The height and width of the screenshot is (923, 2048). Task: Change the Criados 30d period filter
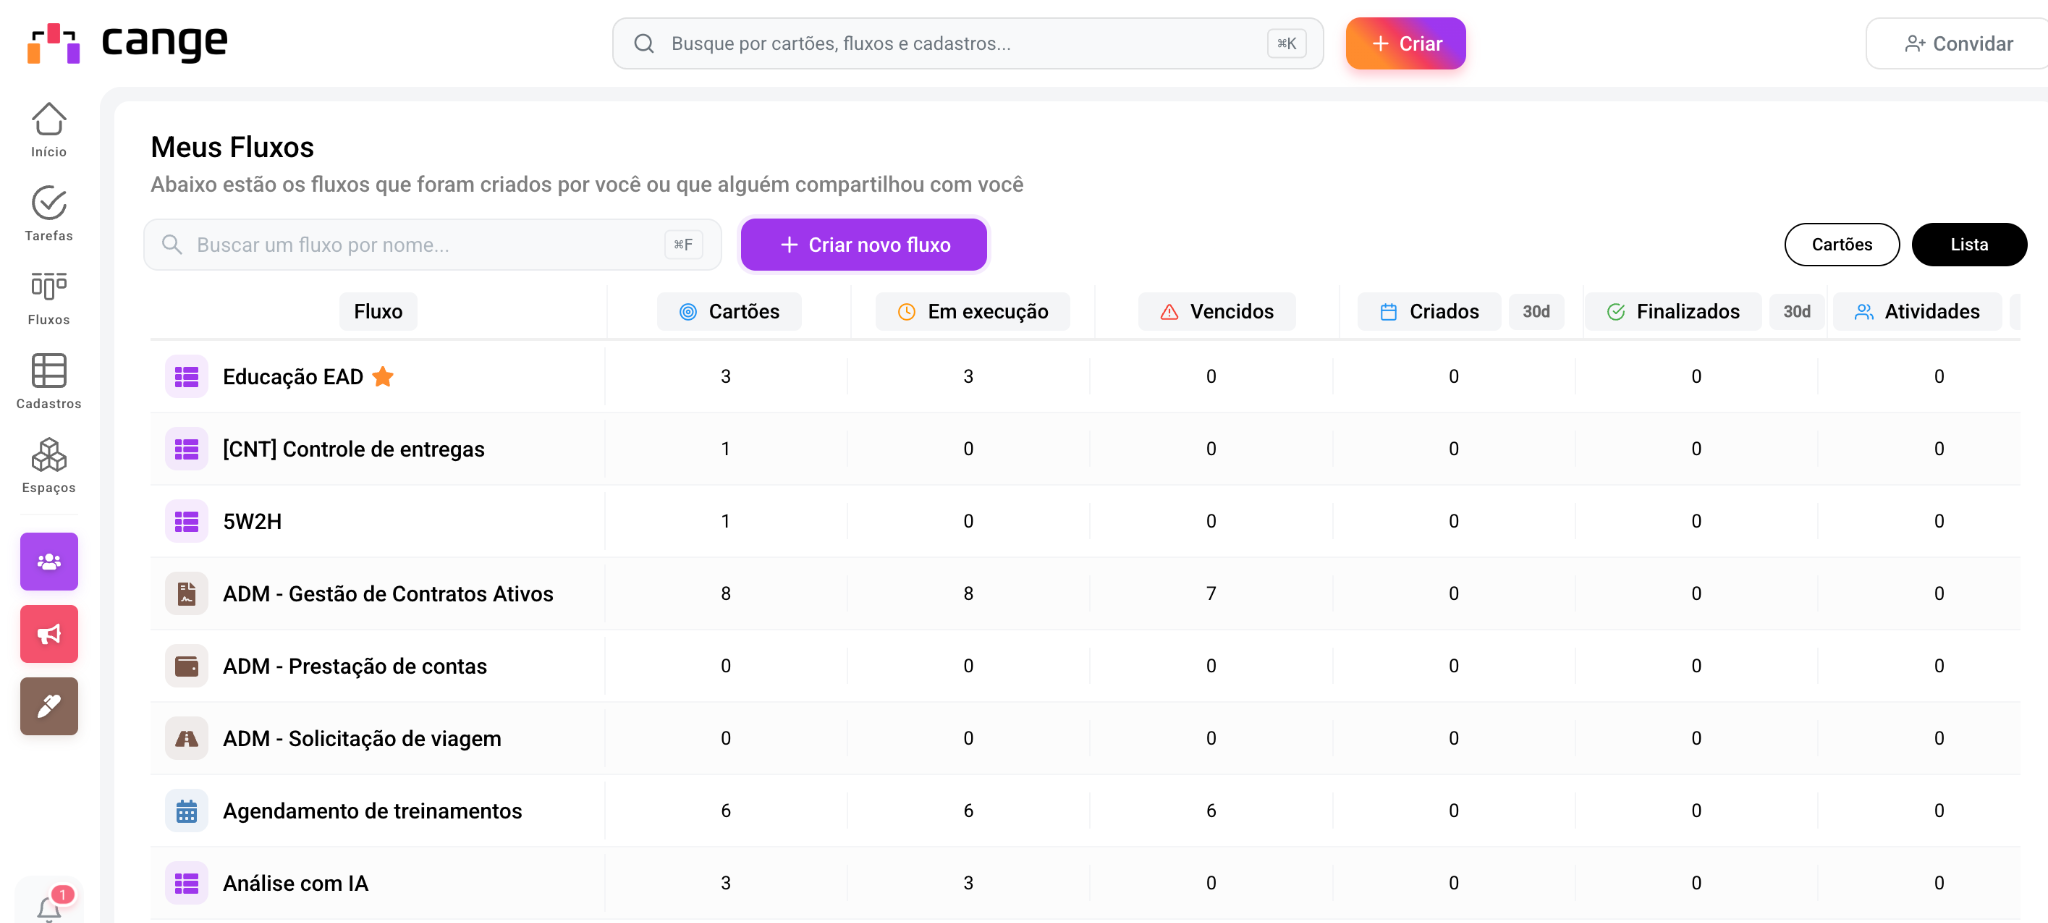pyautogui.click(x=1535, y=312)
